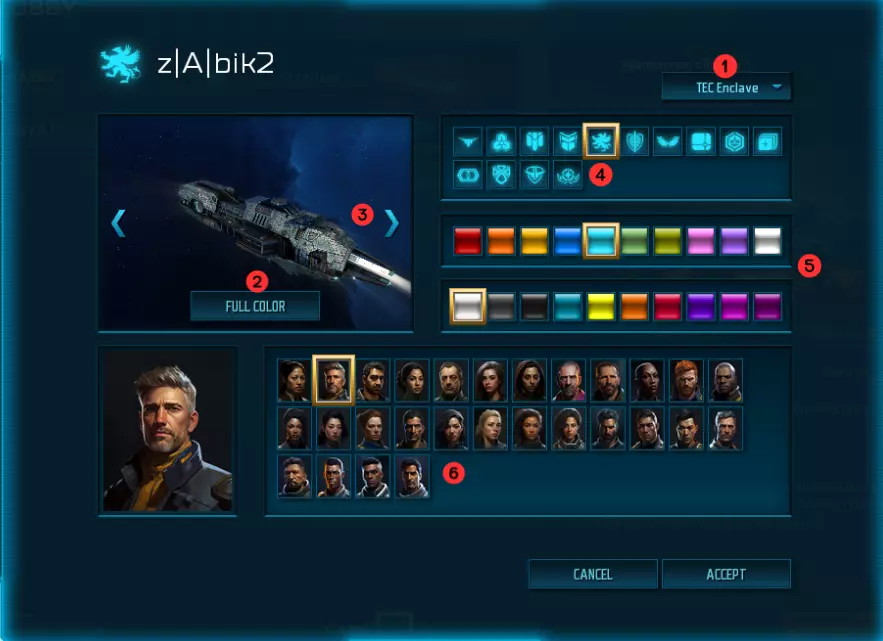Pick the yellow secondary color swatch
Viewport: 883px width, 641px height.
601,307
